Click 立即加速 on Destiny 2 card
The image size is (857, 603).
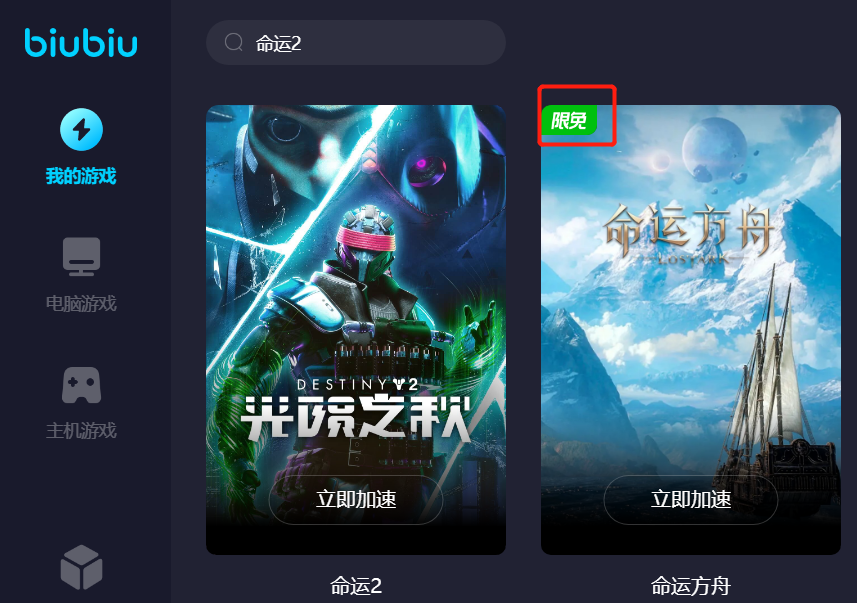point(356,500)
